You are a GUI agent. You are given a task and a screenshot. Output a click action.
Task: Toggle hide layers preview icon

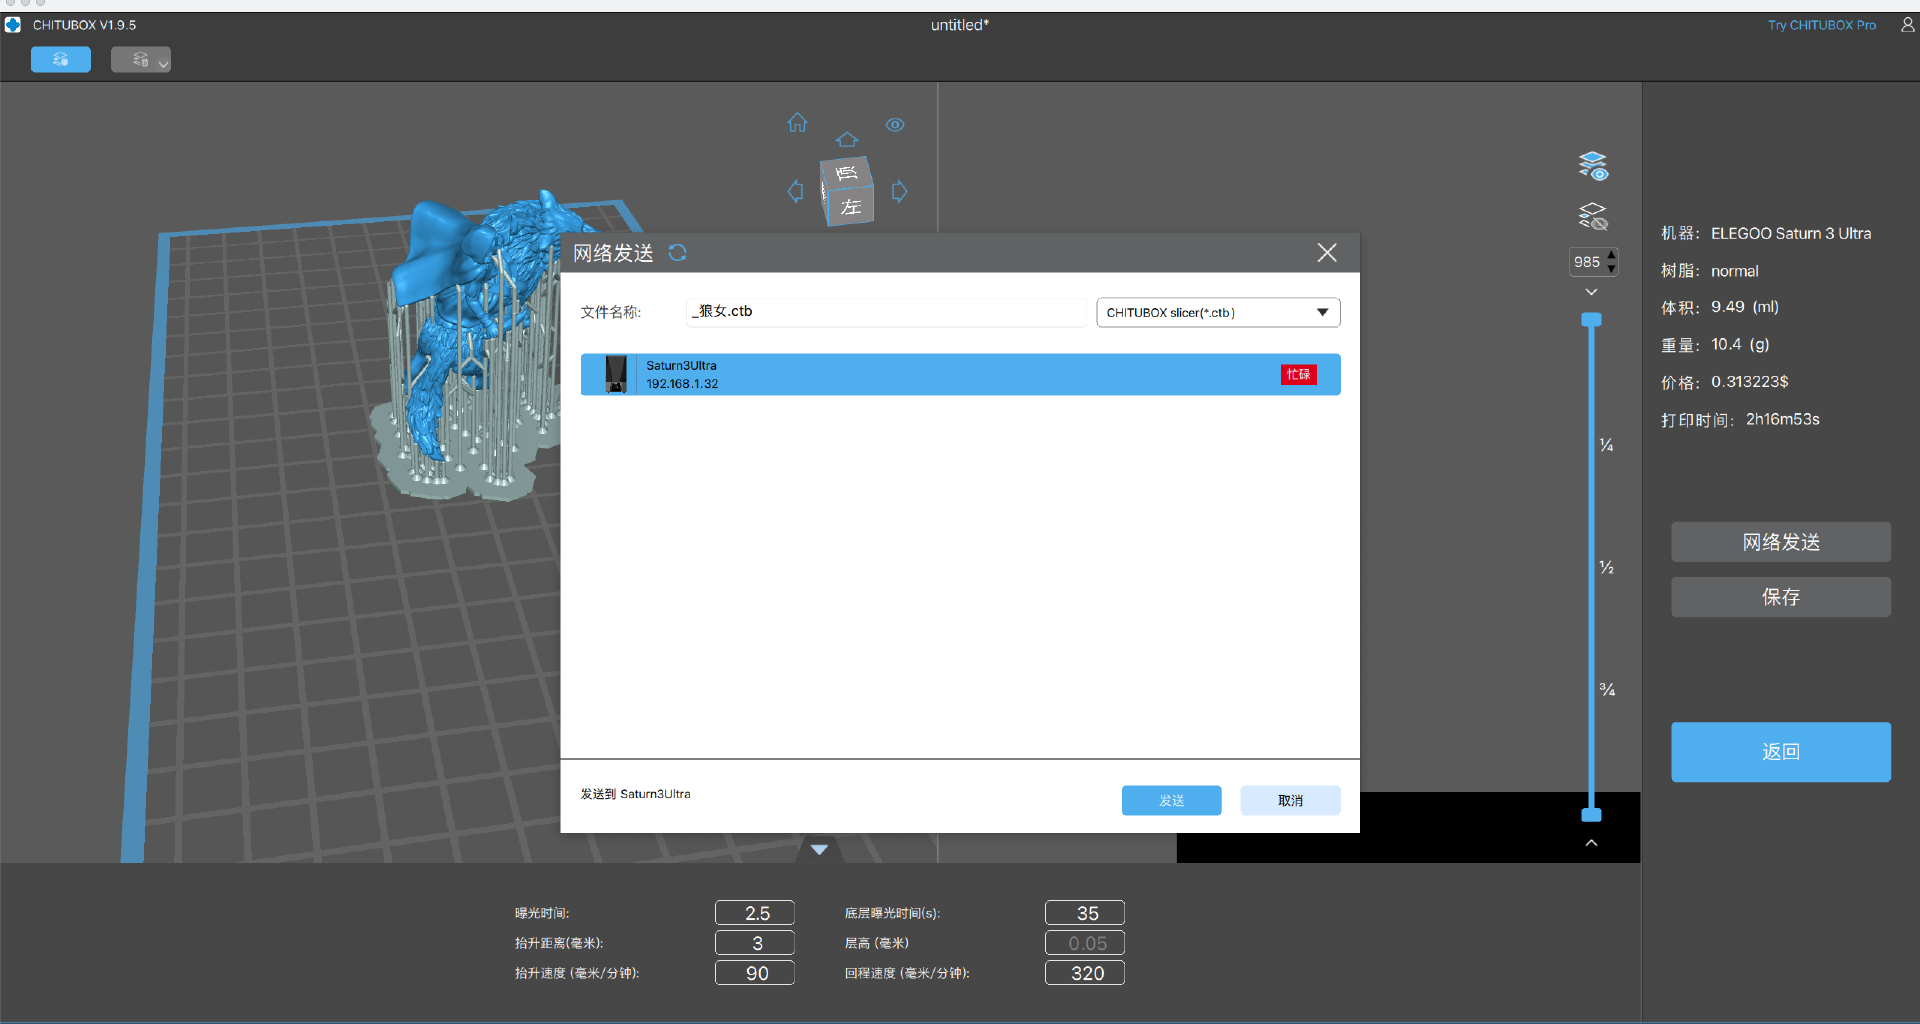pos(1593,216)
